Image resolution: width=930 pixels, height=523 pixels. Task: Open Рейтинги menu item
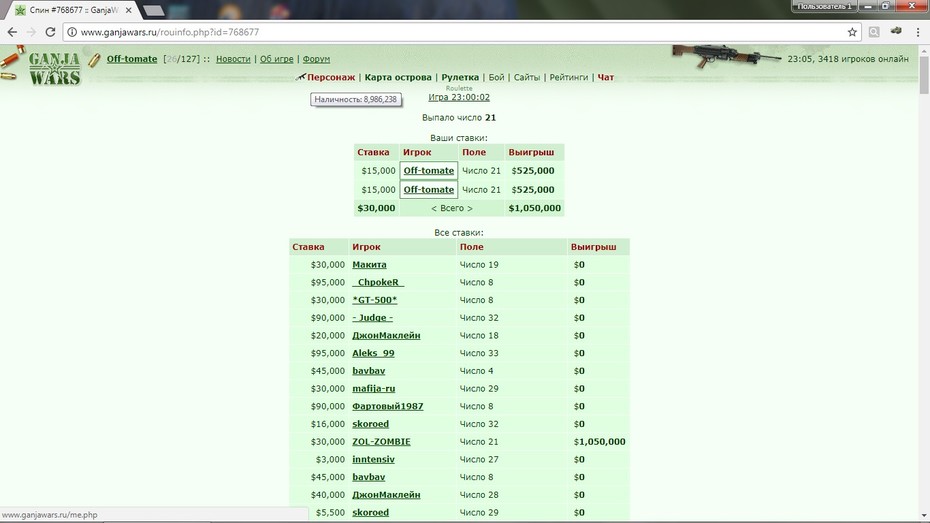pyautogui.click(x=568, y=77)
